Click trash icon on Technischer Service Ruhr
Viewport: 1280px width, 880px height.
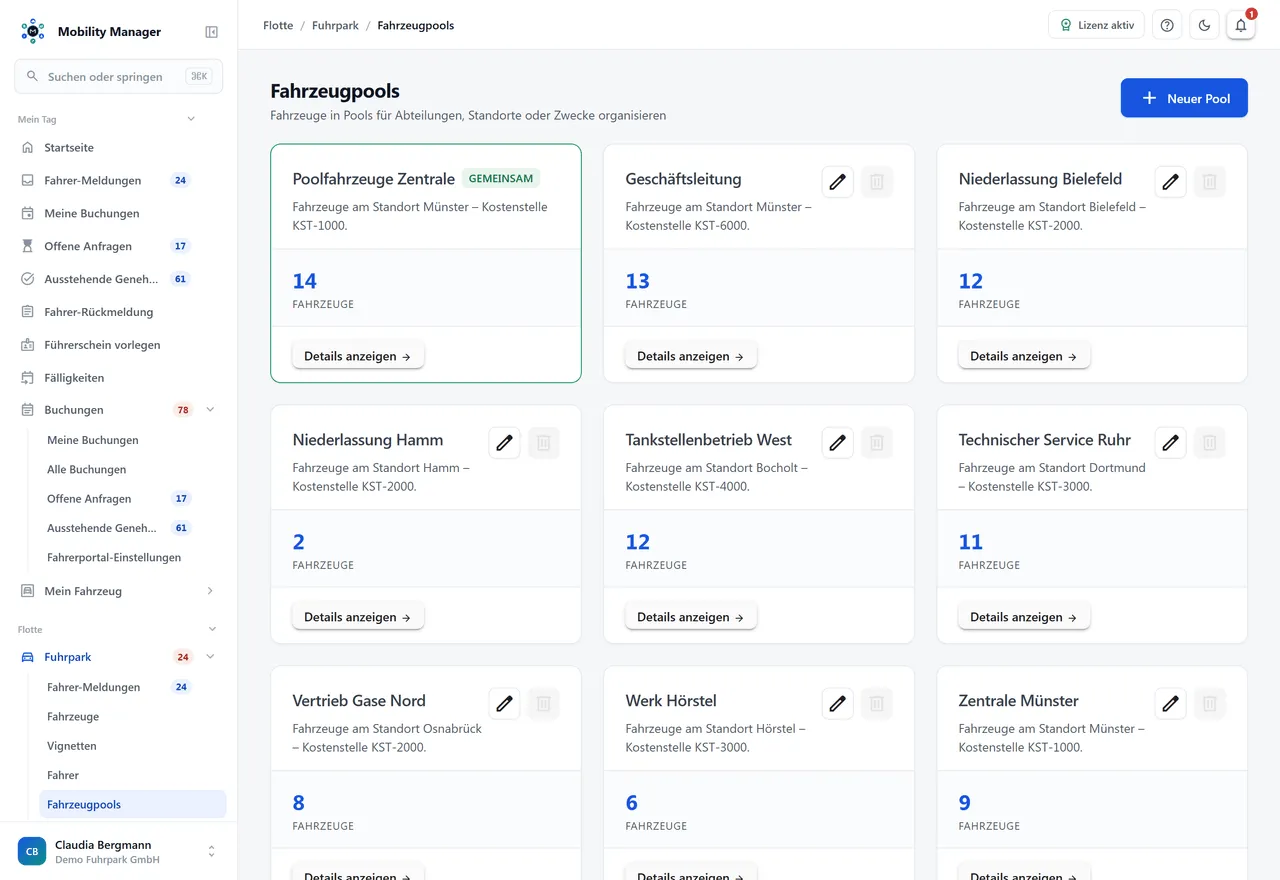1210,443
